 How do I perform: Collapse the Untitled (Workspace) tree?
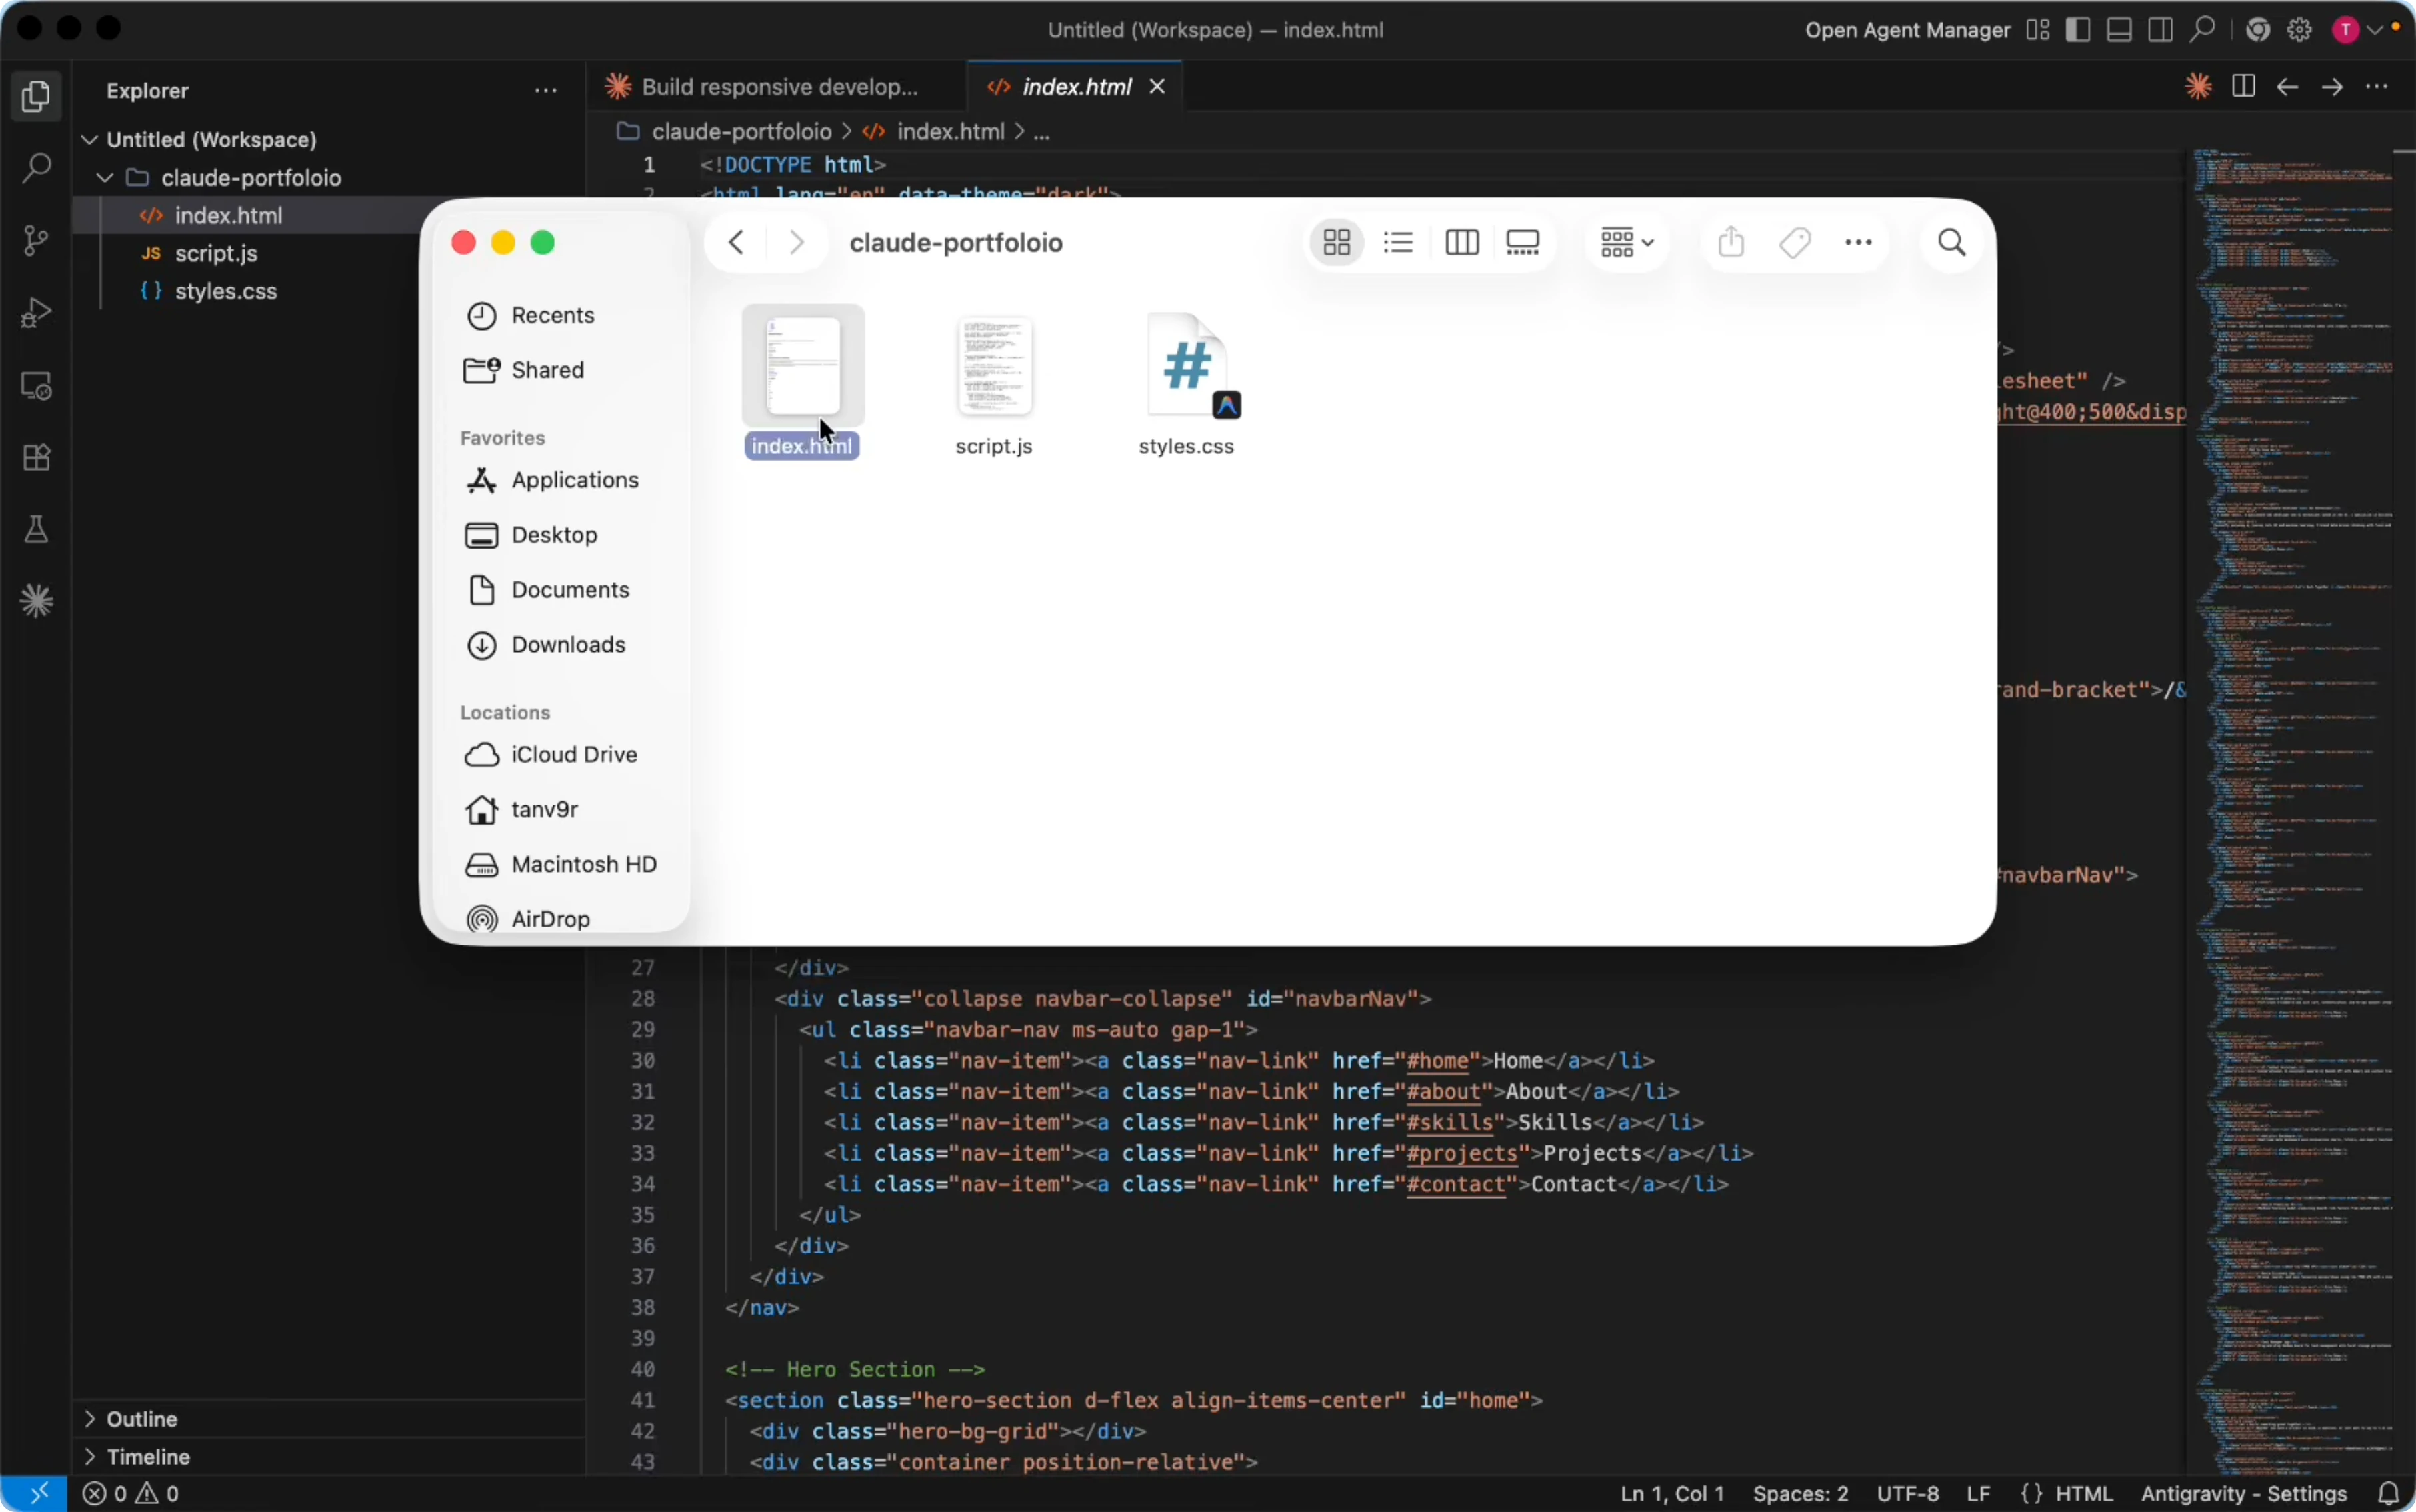[x=90, y=139]
